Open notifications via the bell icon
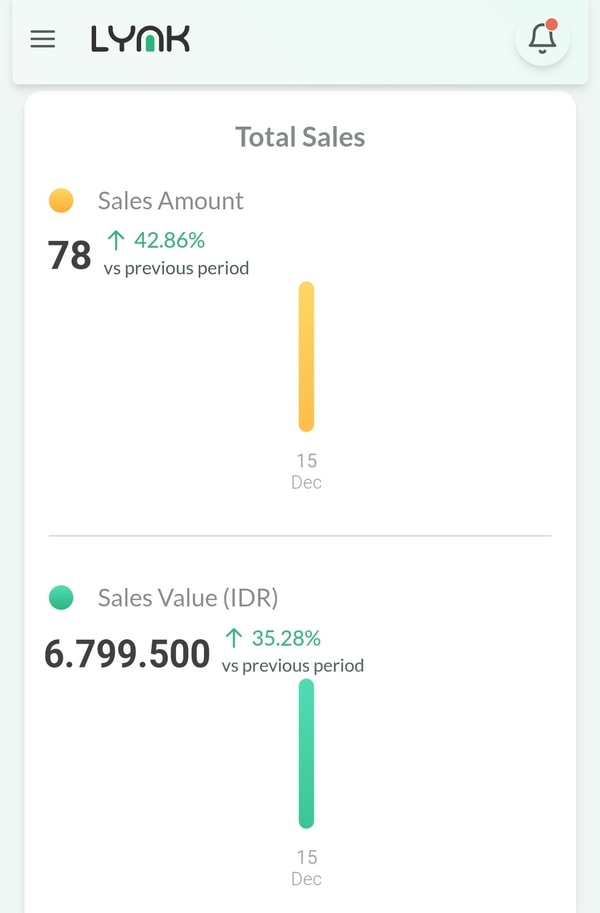This screenshot has height=913, width=600. [x=542, y=39]
